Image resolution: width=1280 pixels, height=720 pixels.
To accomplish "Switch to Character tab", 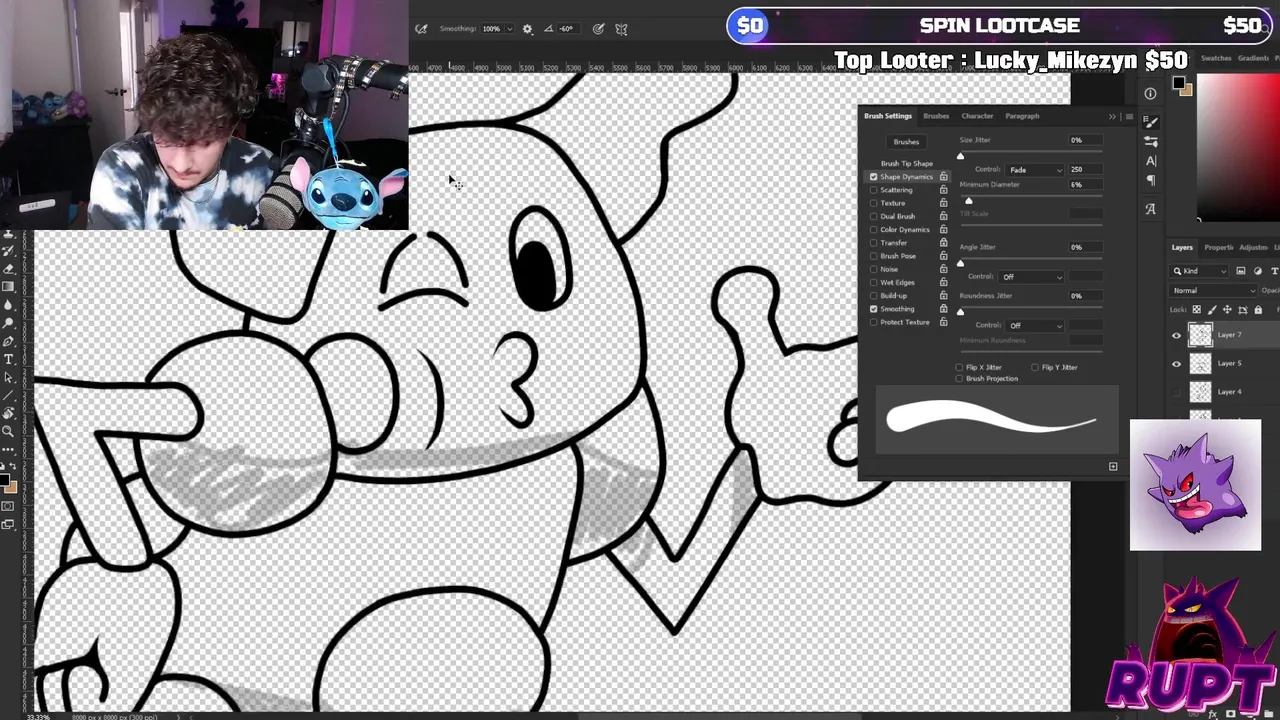I will click(x=977, y=116).
